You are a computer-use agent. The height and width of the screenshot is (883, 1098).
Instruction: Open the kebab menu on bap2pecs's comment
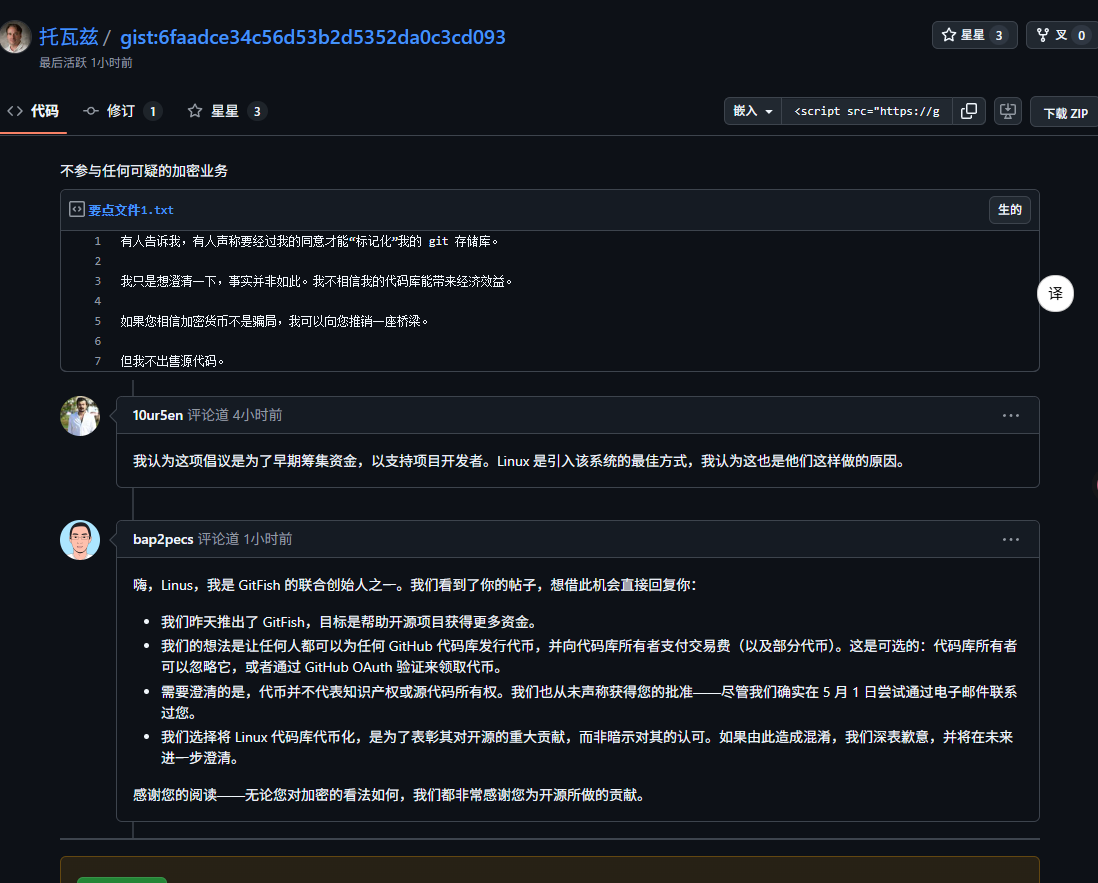[x=1010, y=538]
